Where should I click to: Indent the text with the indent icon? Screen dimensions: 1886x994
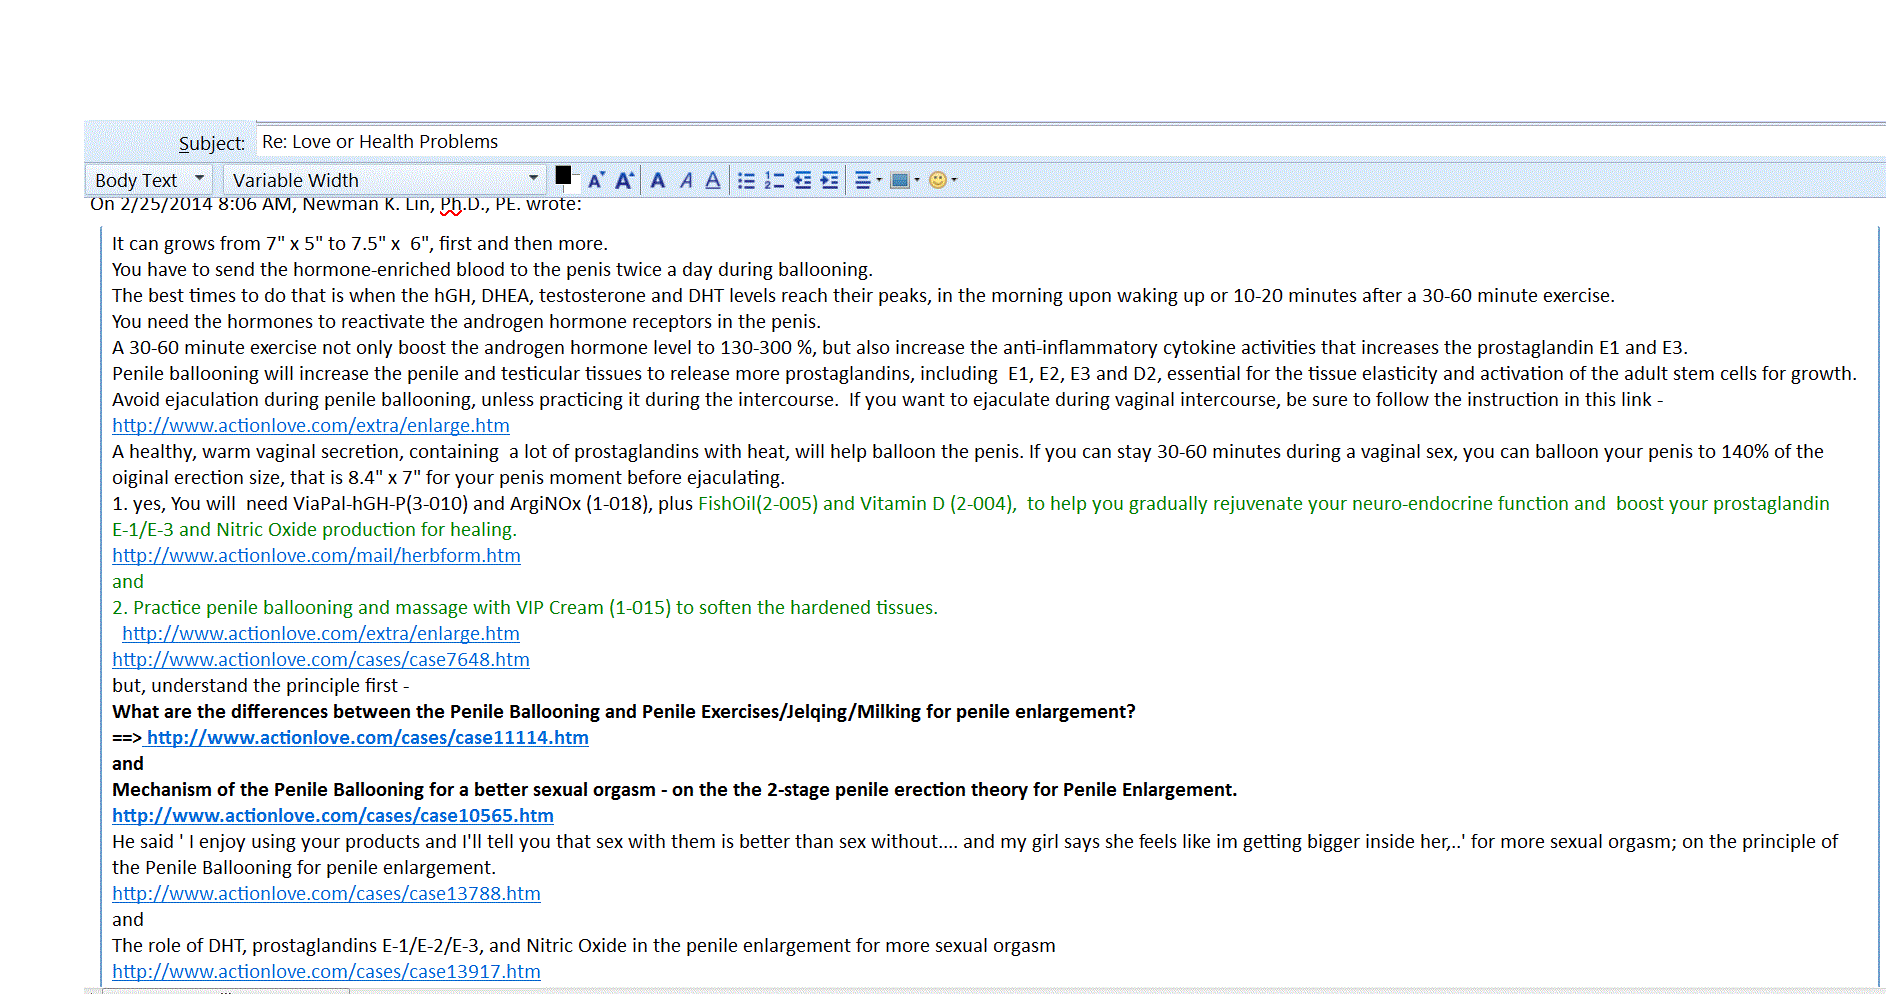(830, 180)
